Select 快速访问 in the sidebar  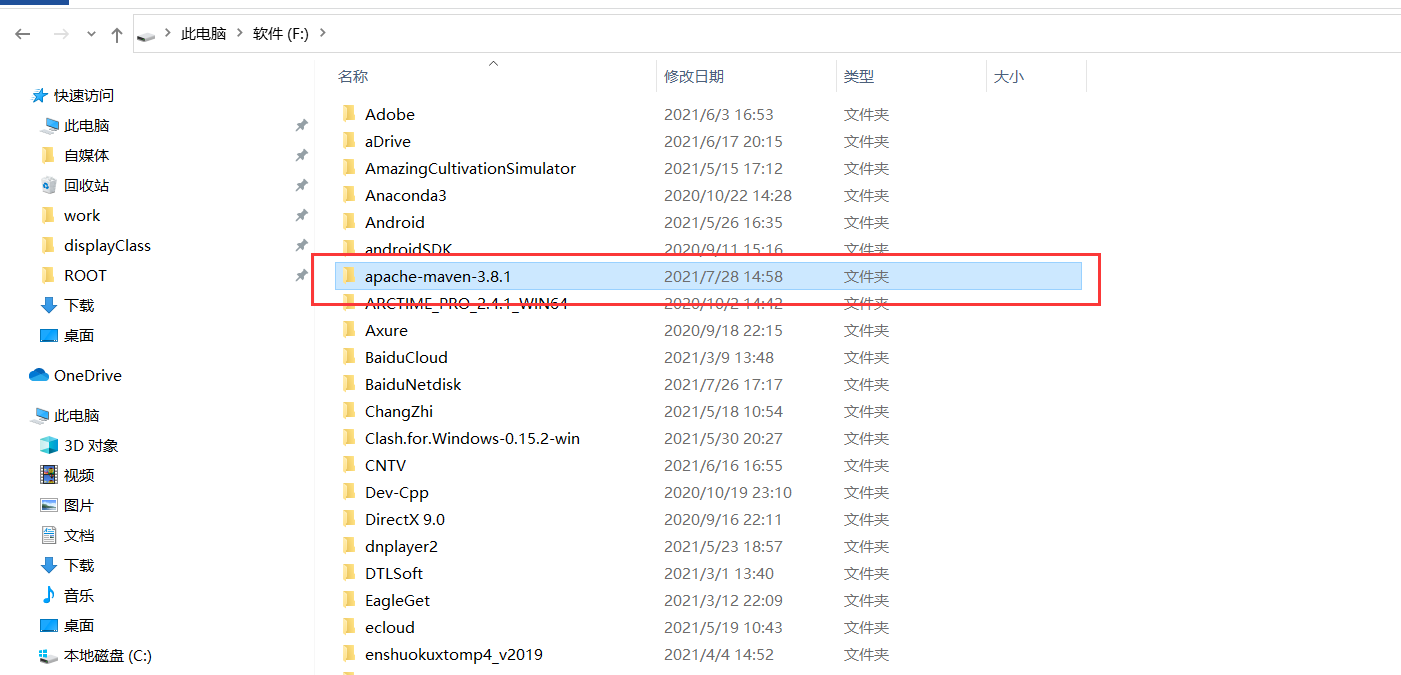point(84,95)
